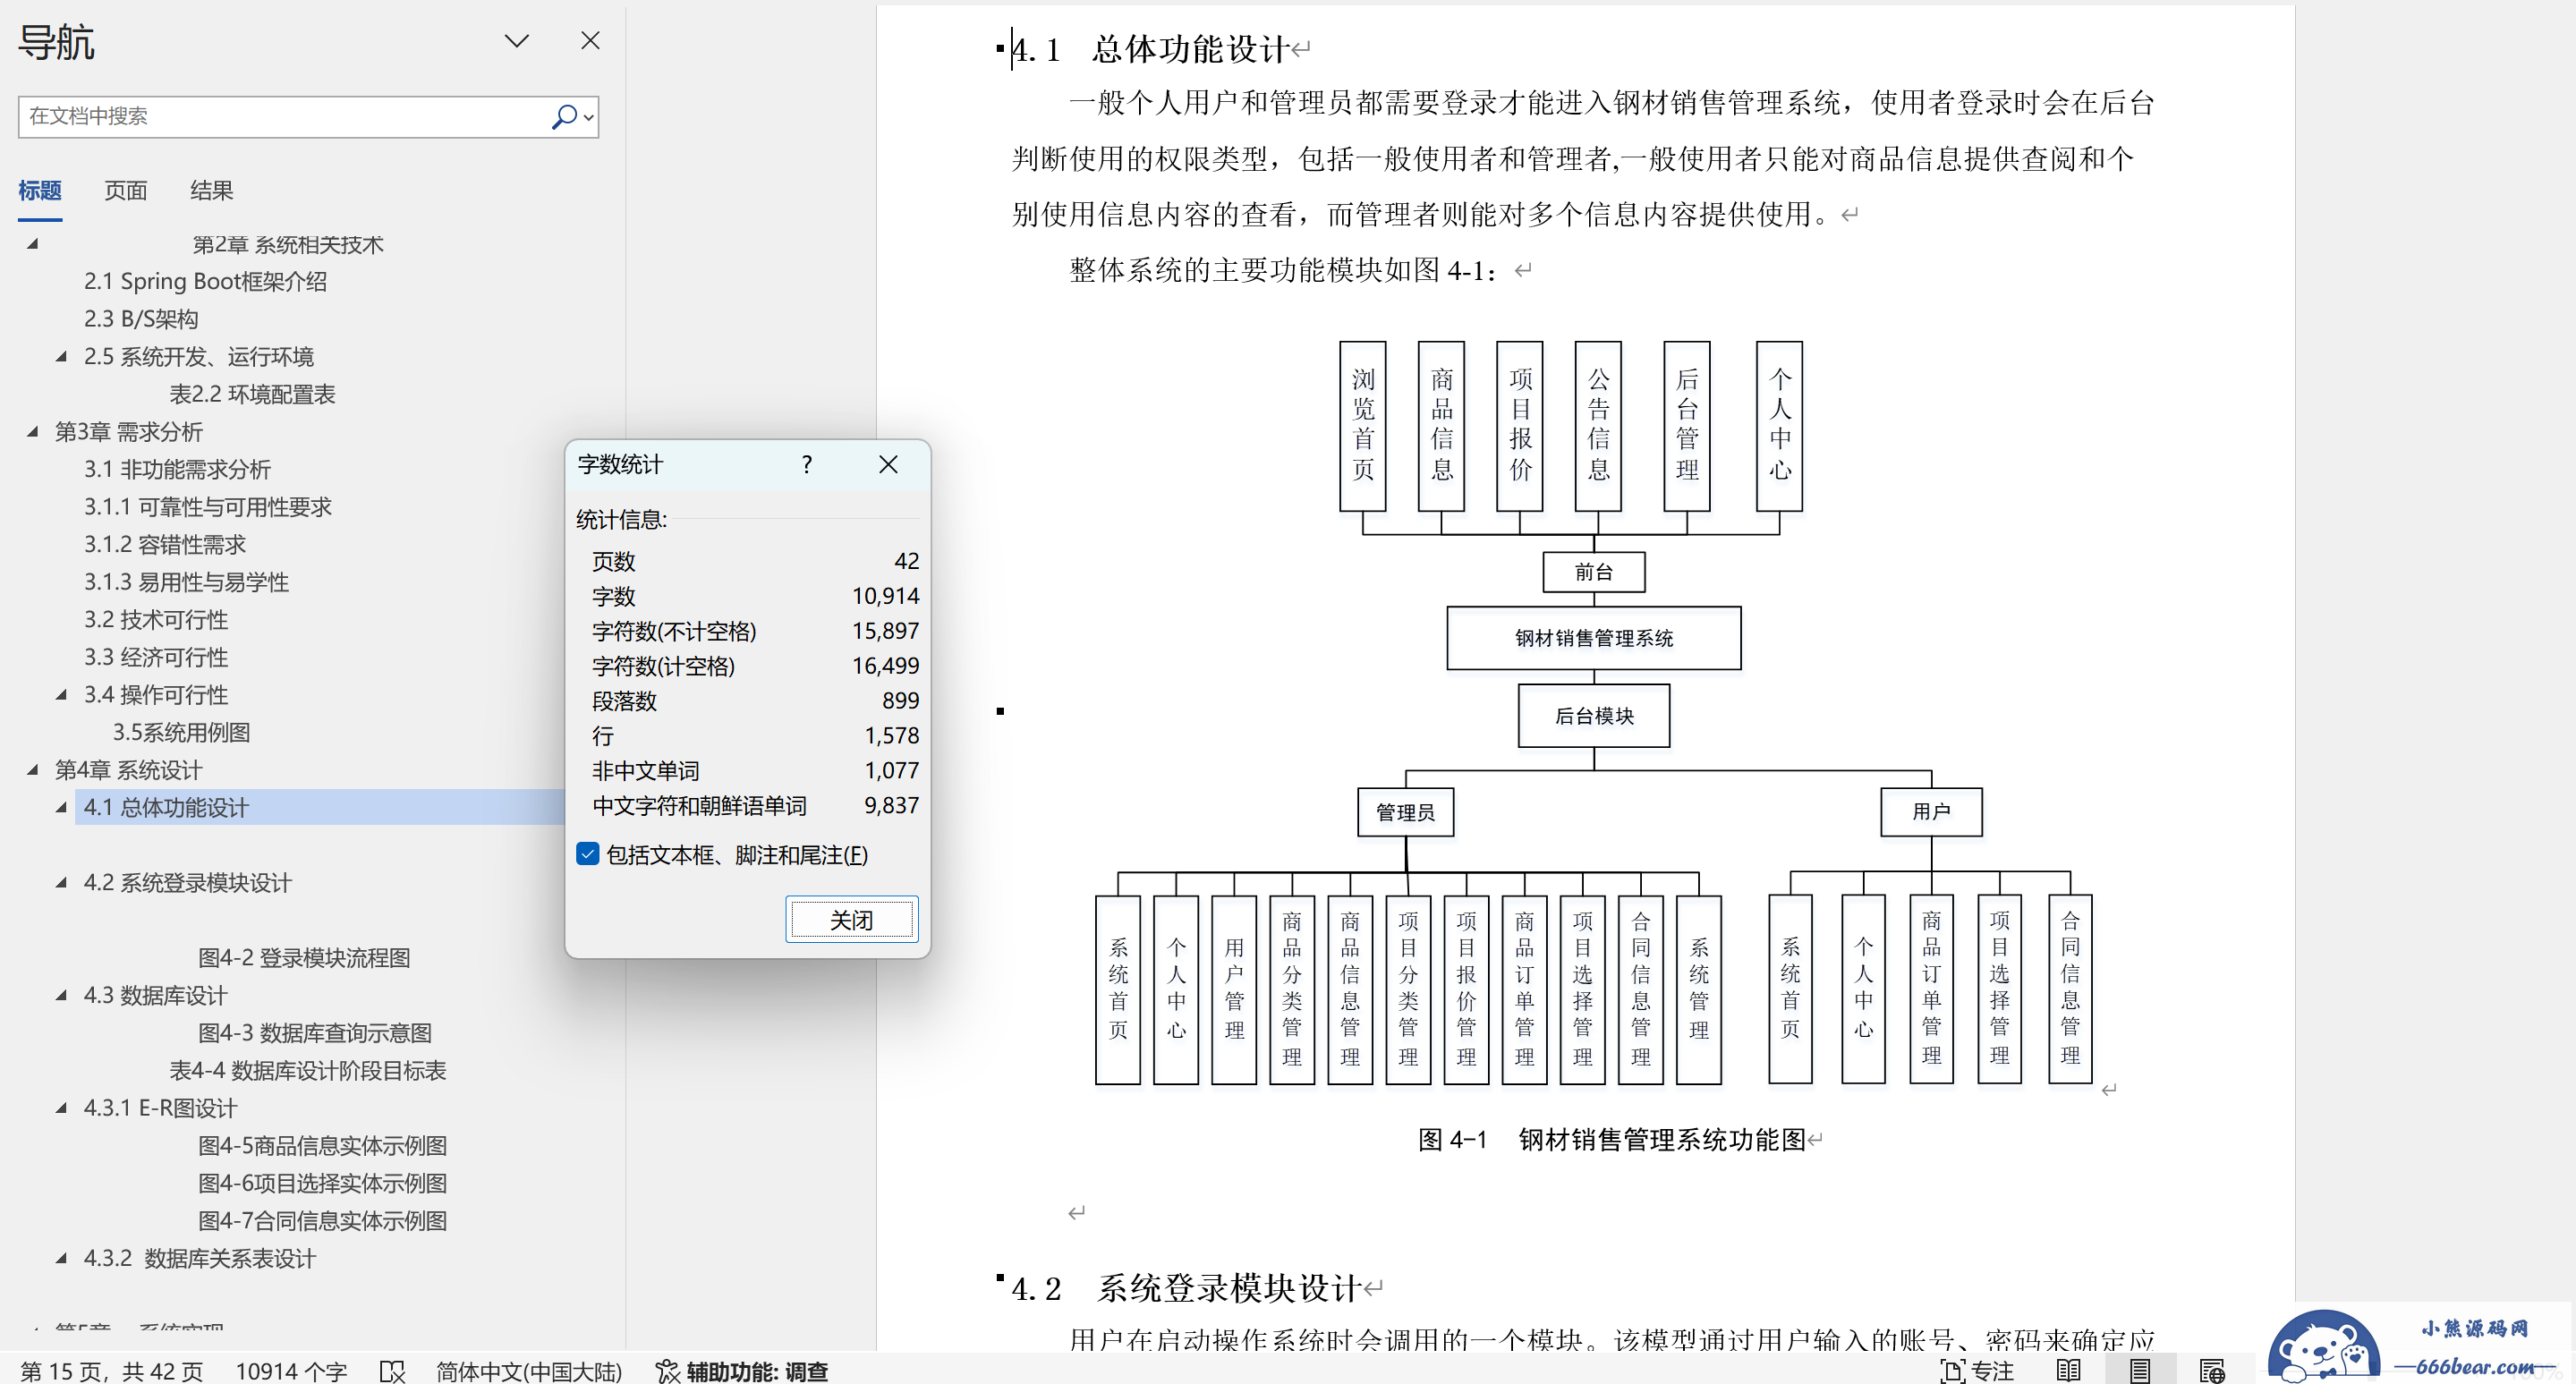
Task: Click the 管理员 box in the diagram
Action: [x=1405, y=811]
